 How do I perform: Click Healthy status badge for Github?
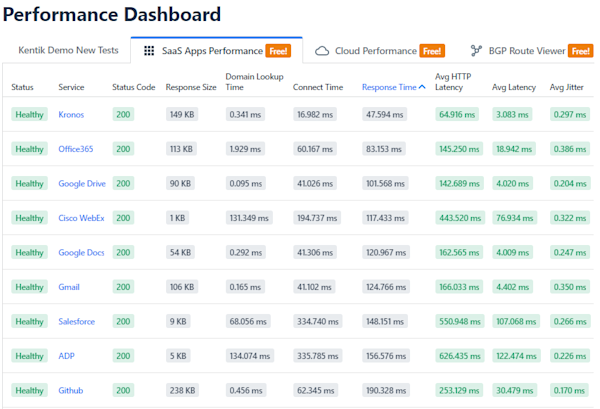pyautogui.click(x=29, y=390)
